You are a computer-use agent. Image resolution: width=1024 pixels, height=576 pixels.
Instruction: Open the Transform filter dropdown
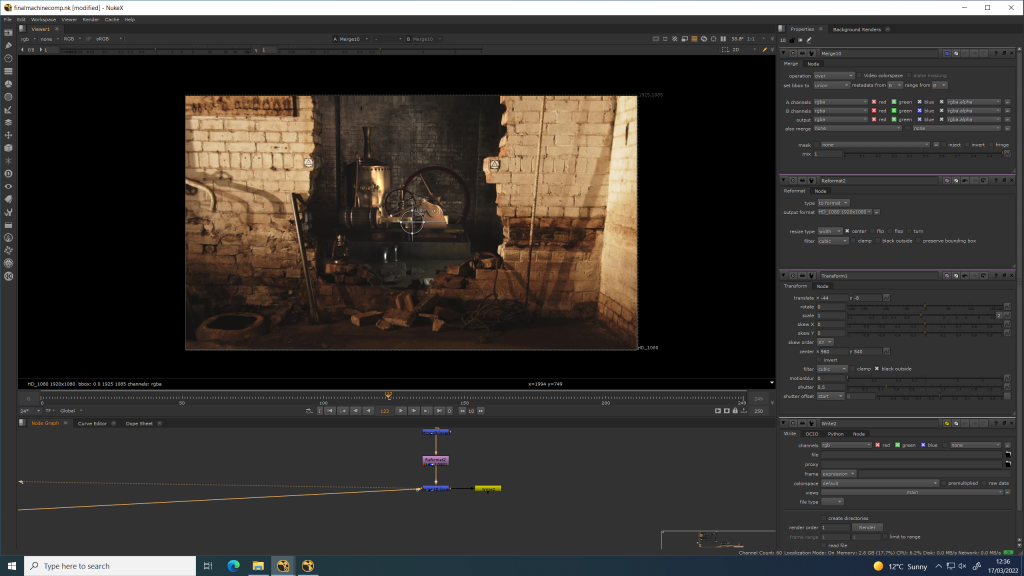[x=832, y=369]
